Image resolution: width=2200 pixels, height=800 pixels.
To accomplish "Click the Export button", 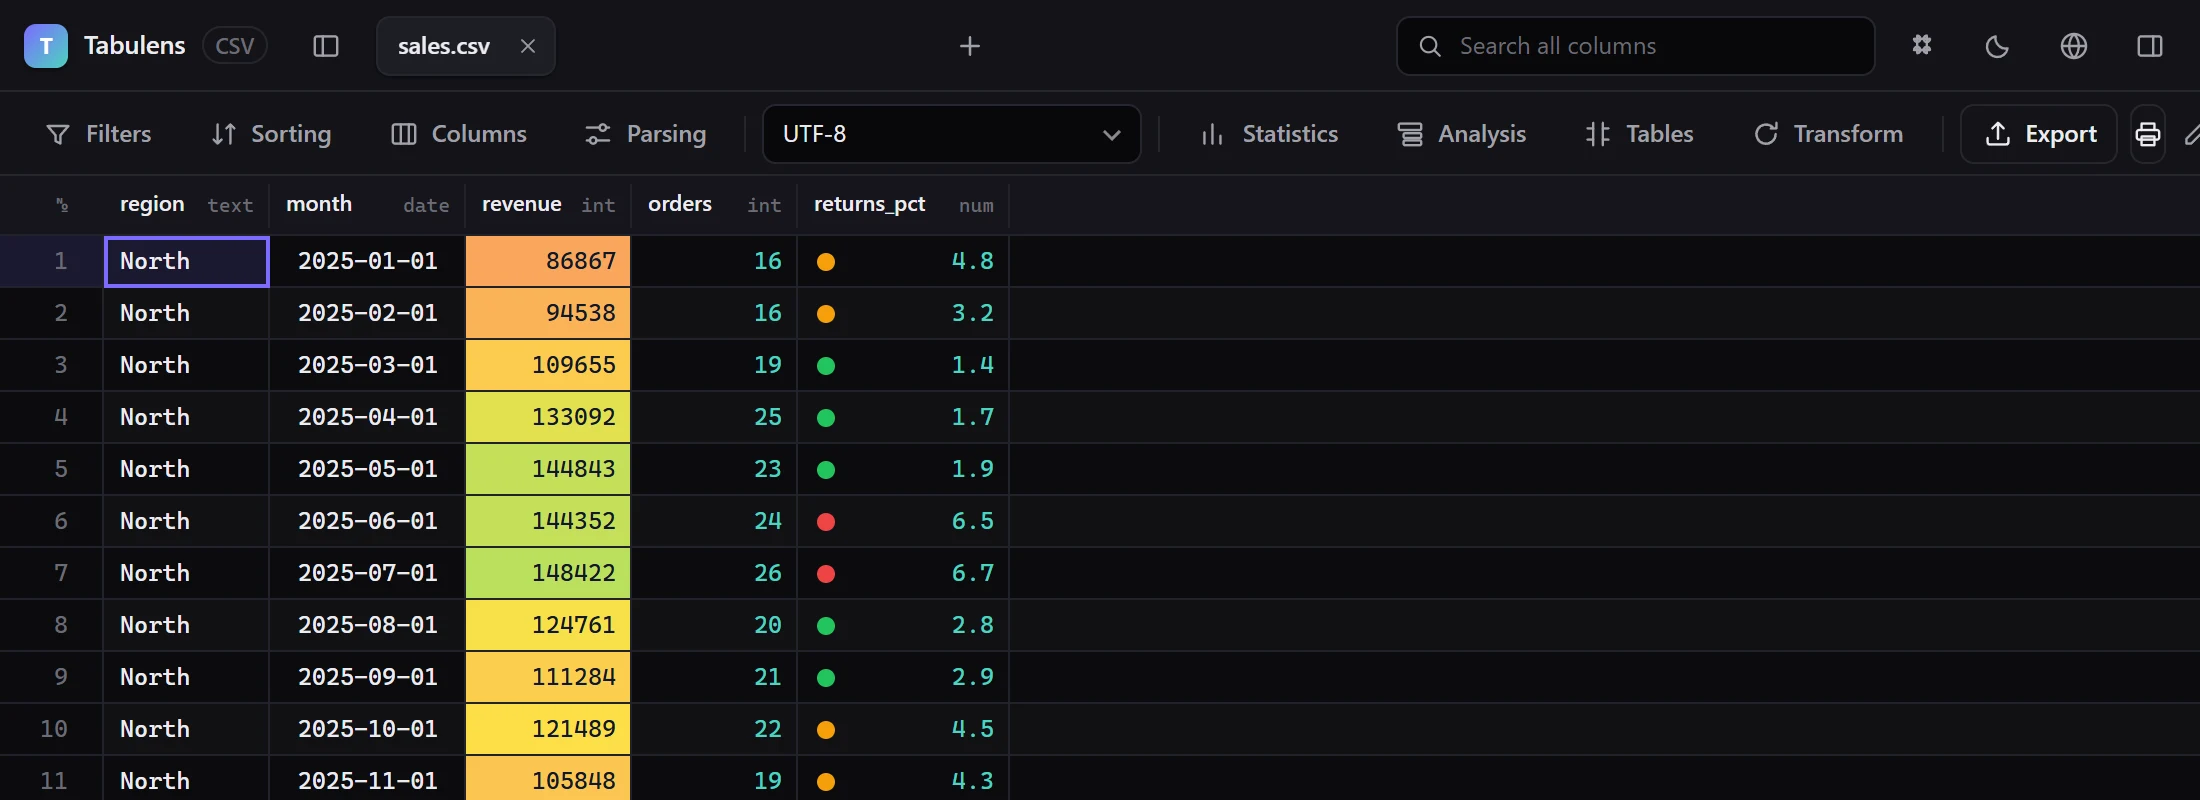I will point(2039,134).
